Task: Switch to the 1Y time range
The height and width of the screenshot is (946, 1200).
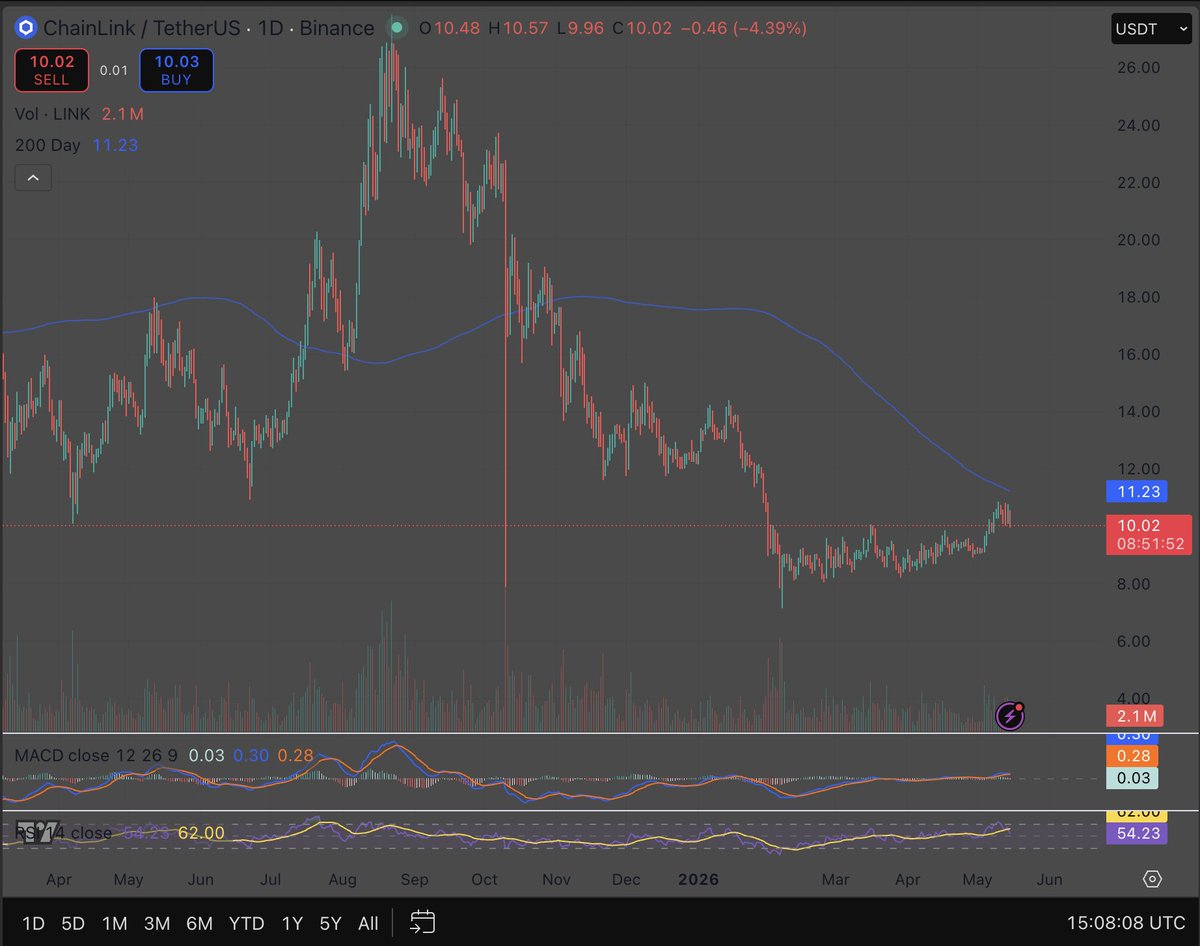Action: pos(292,923)
